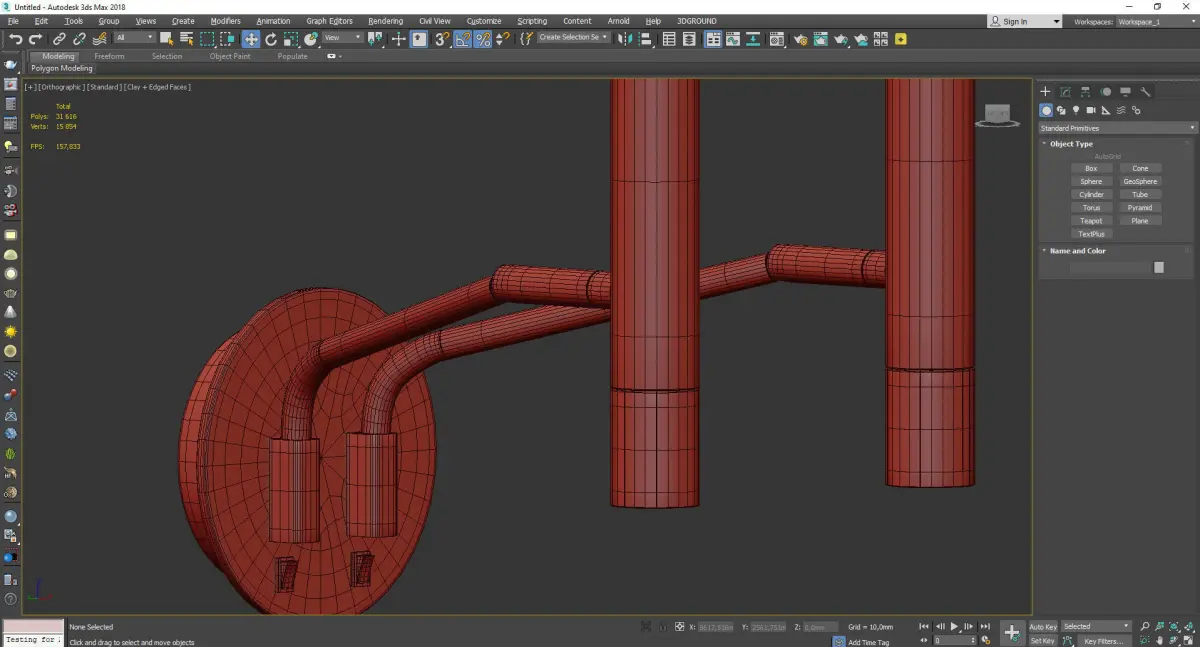Click the Teapot primitive button

click(1091, 221)
